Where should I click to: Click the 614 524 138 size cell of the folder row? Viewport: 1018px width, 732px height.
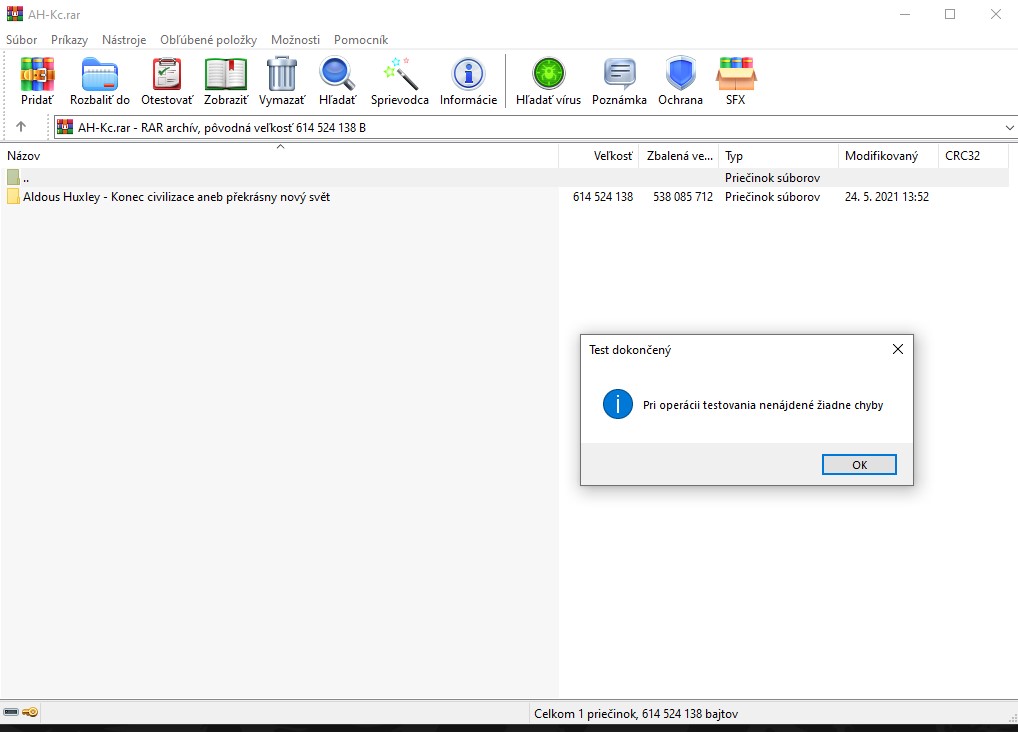tap(602, 197)
